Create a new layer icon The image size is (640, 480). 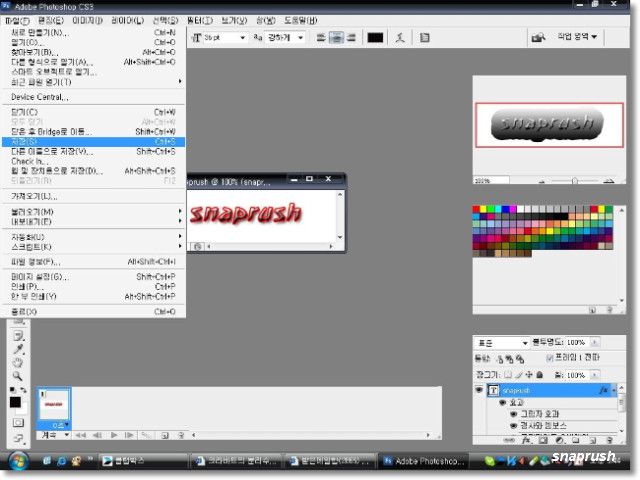pos(593,440)
